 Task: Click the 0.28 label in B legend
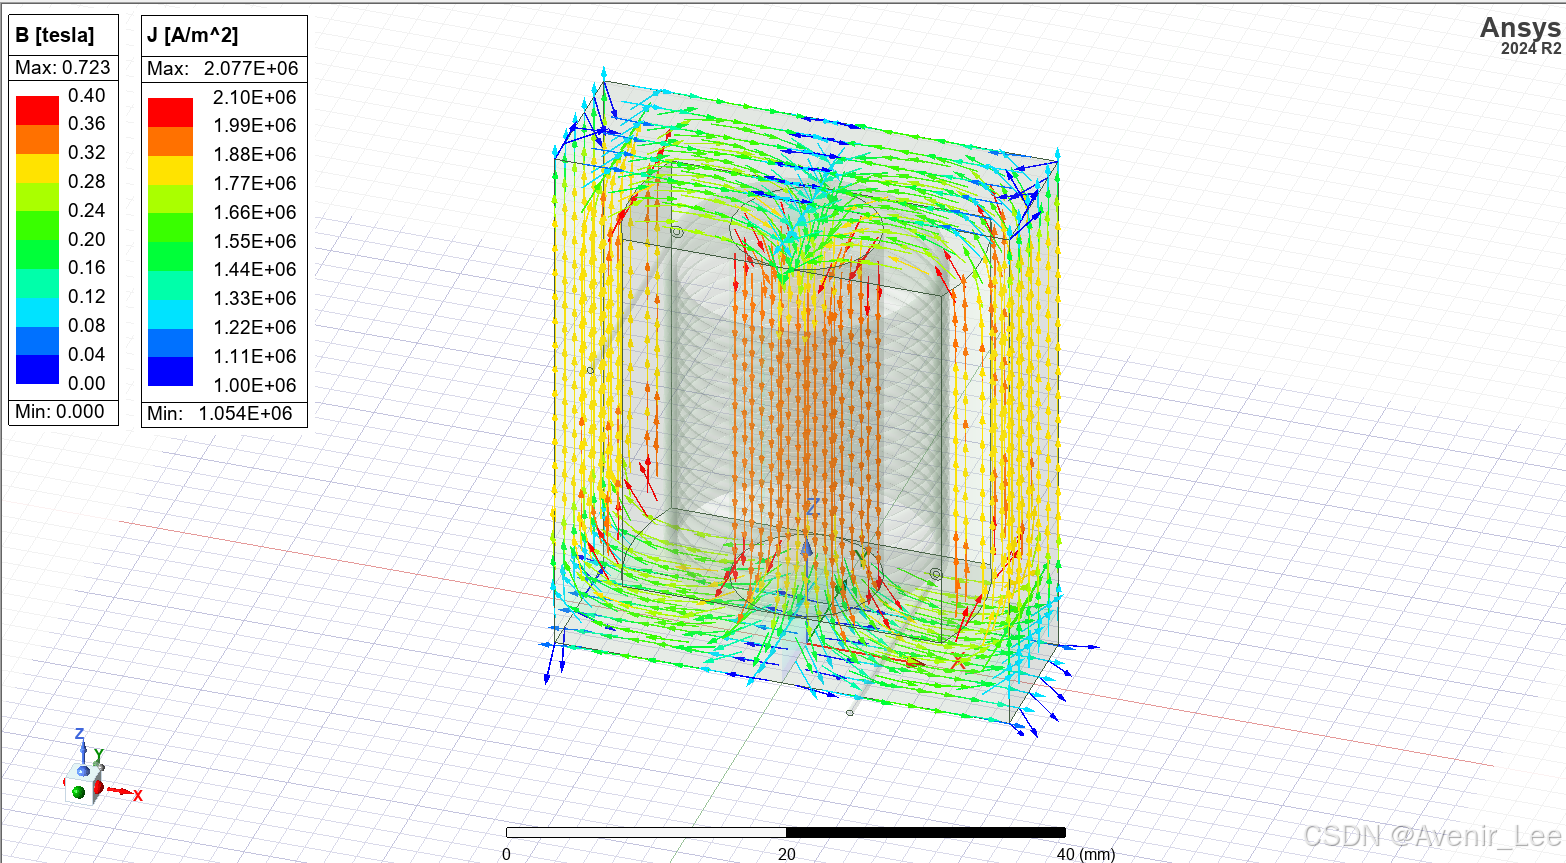[x=86, y=181]
